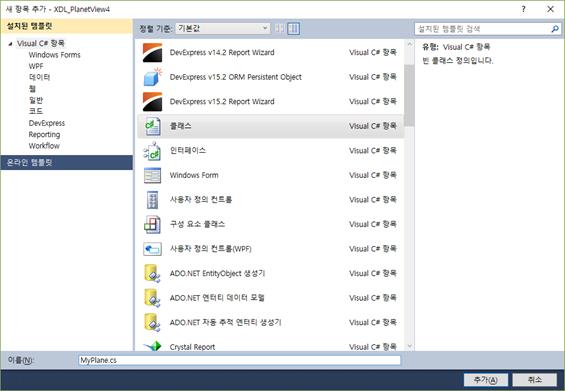The height and width of the screenshot is (391, 565).
Task: Click the 사용자 정의 컨트롤(WPF) icon
Action: click(x=152, y=249)
